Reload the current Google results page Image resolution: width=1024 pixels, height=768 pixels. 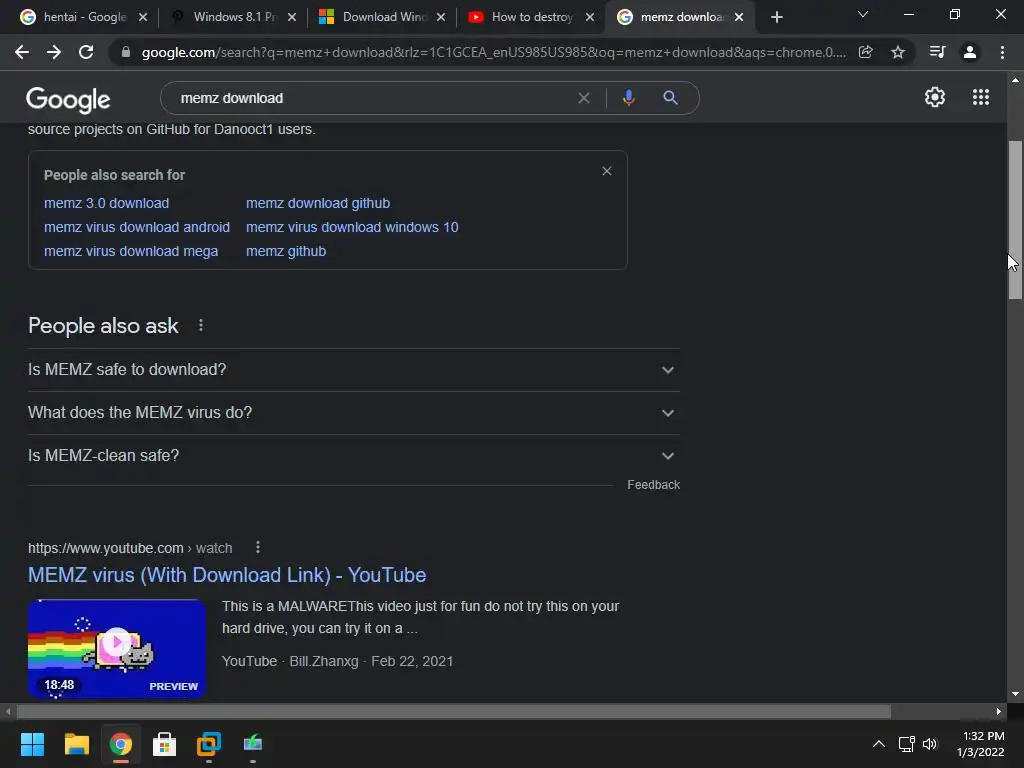click(86, 52)
